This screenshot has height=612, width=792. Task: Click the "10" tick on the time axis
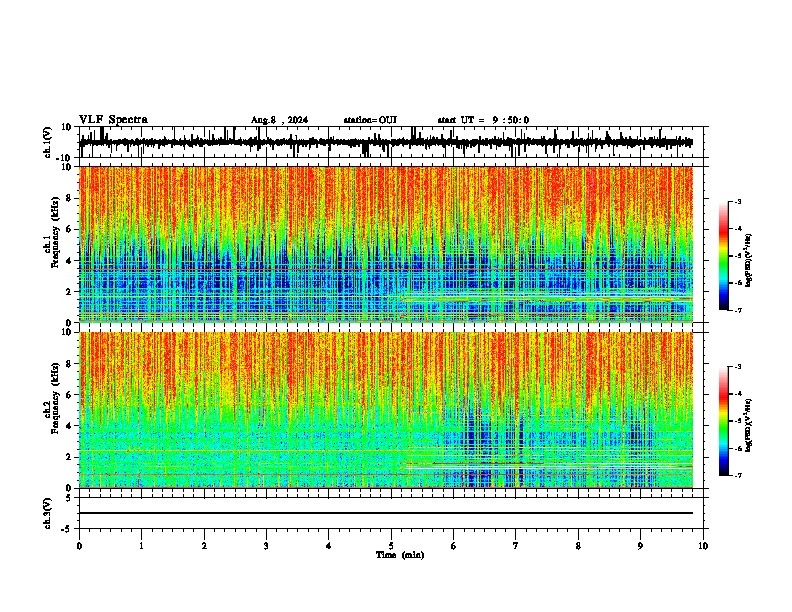(x=703, y=546)
